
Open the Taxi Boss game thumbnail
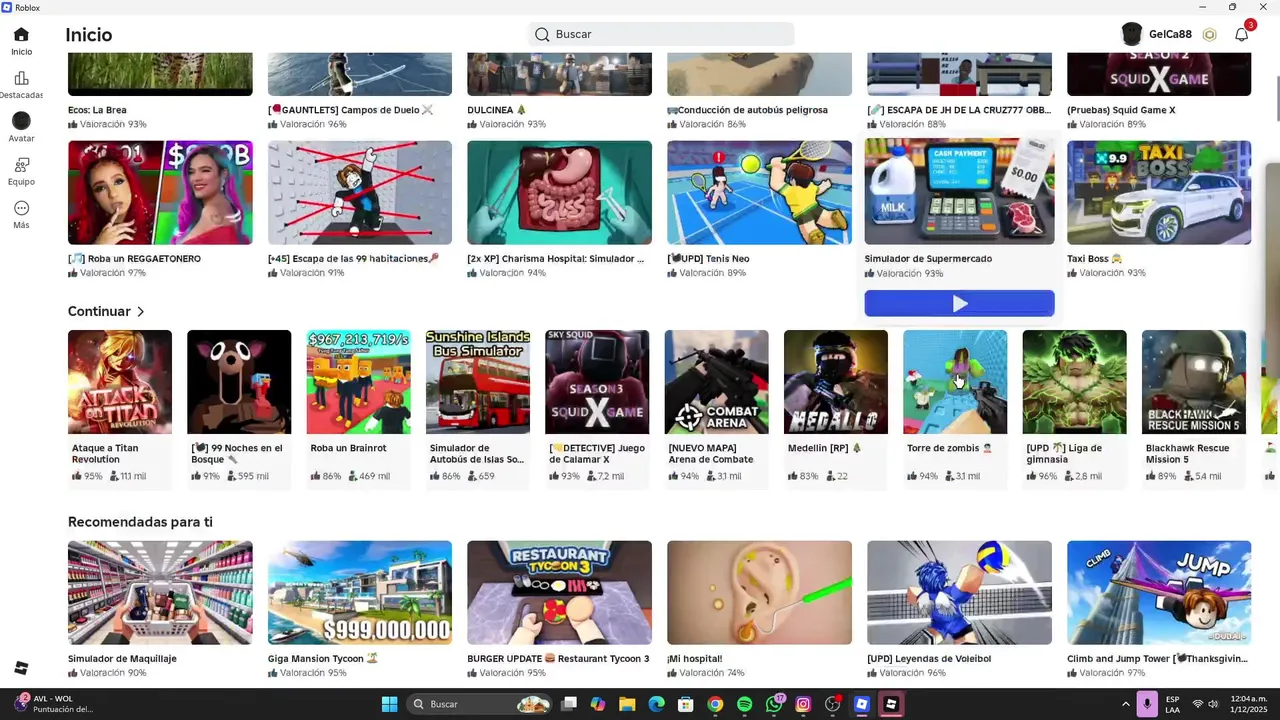tap(1159, 192)
